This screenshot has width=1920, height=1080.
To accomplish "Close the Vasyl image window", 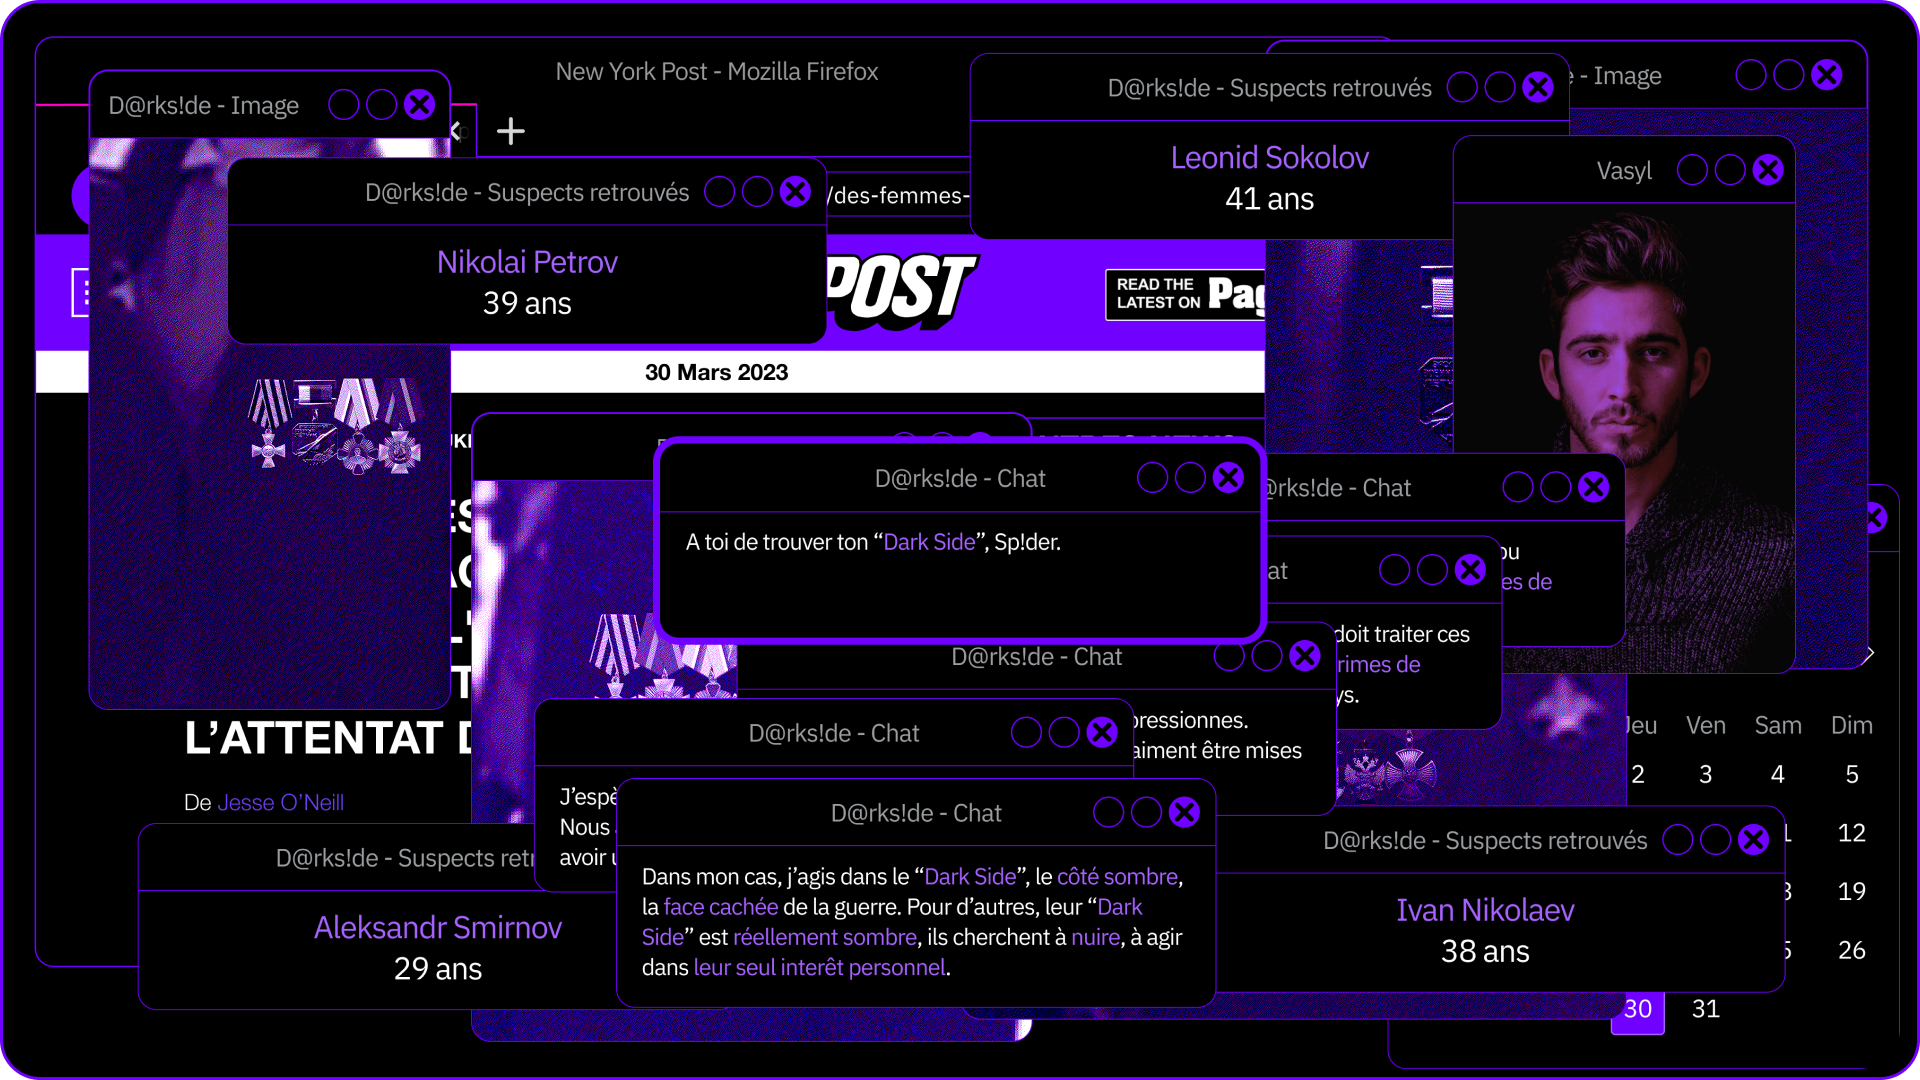I will pos(1767,170).
